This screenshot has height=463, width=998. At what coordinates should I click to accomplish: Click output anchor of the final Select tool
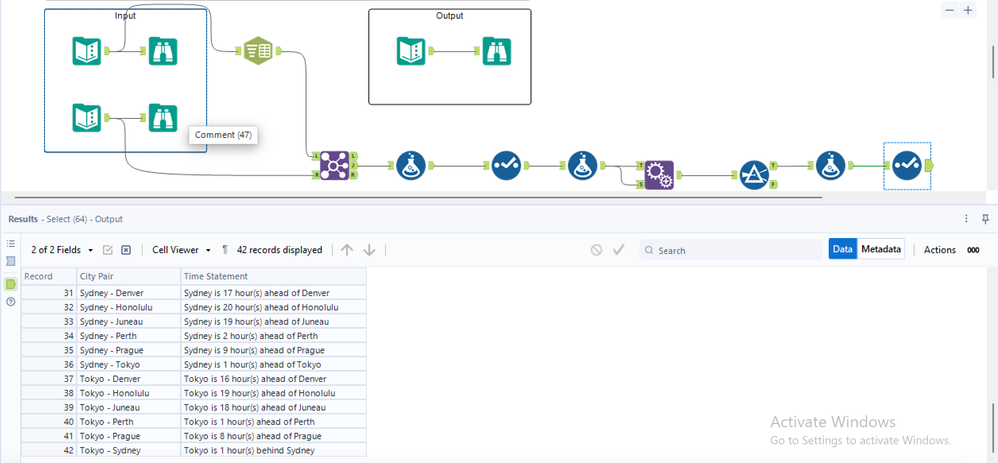(x=929, y=166)
